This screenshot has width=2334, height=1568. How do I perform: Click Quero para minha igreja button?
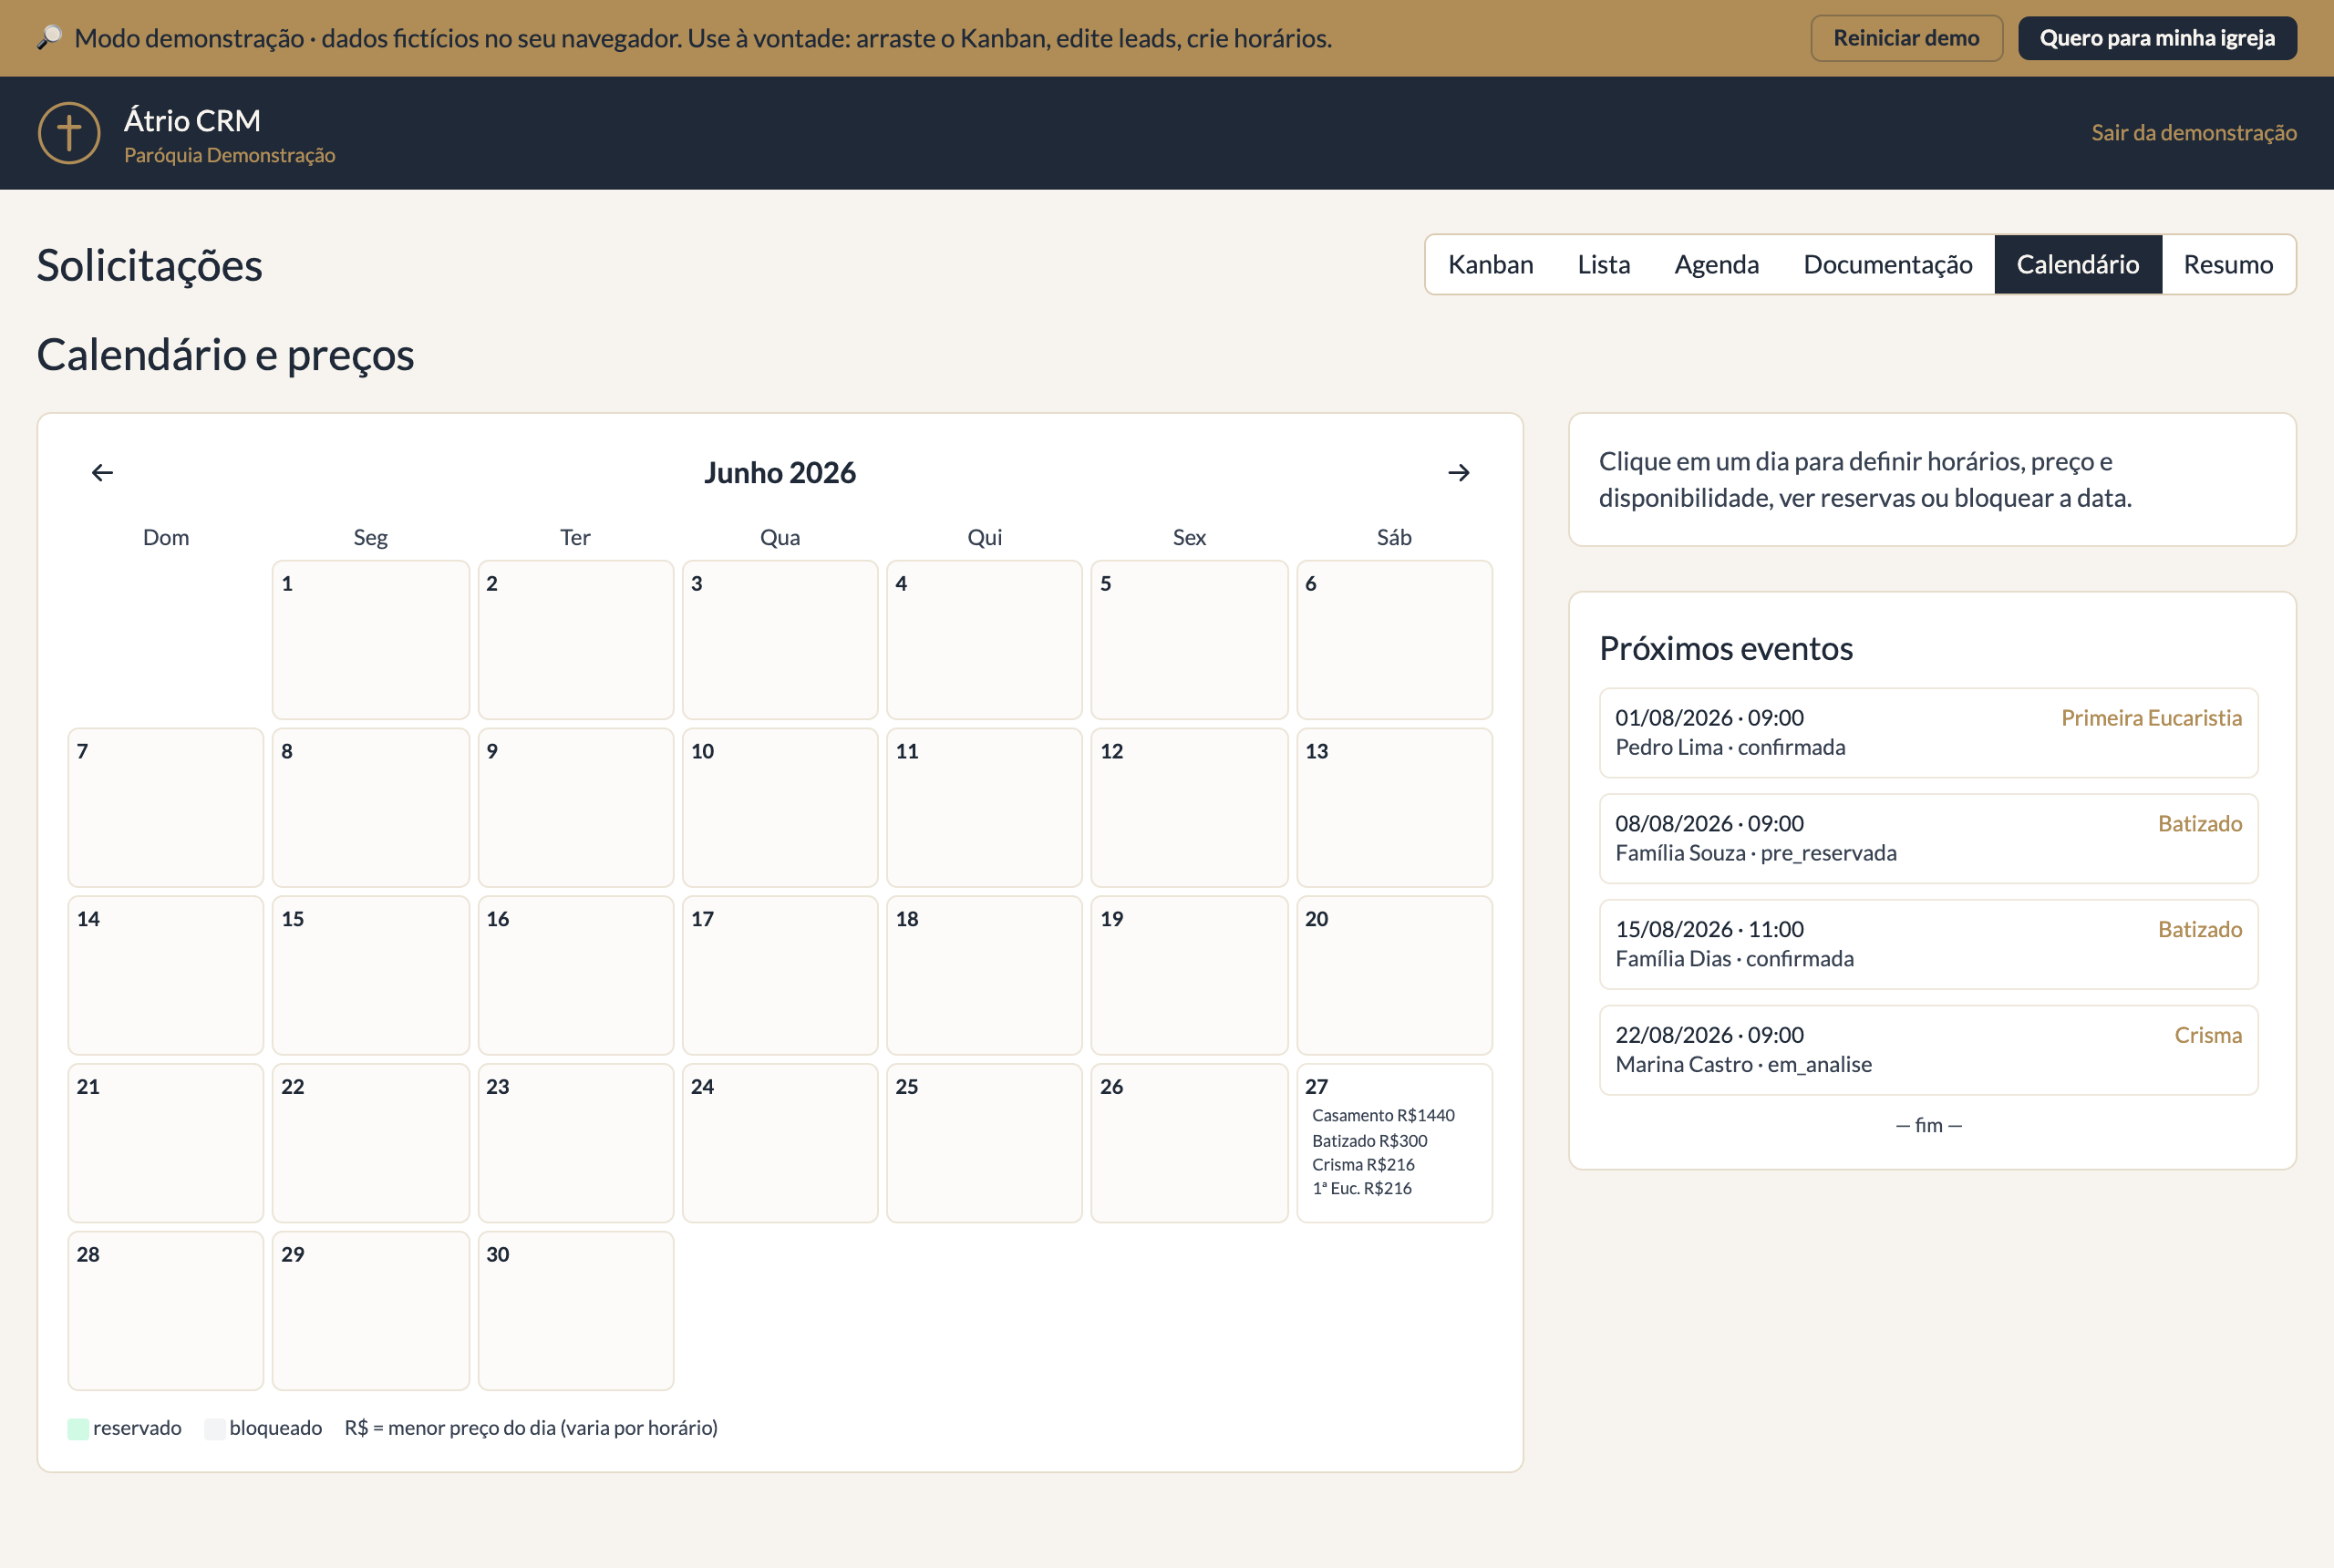(2157, 38)
